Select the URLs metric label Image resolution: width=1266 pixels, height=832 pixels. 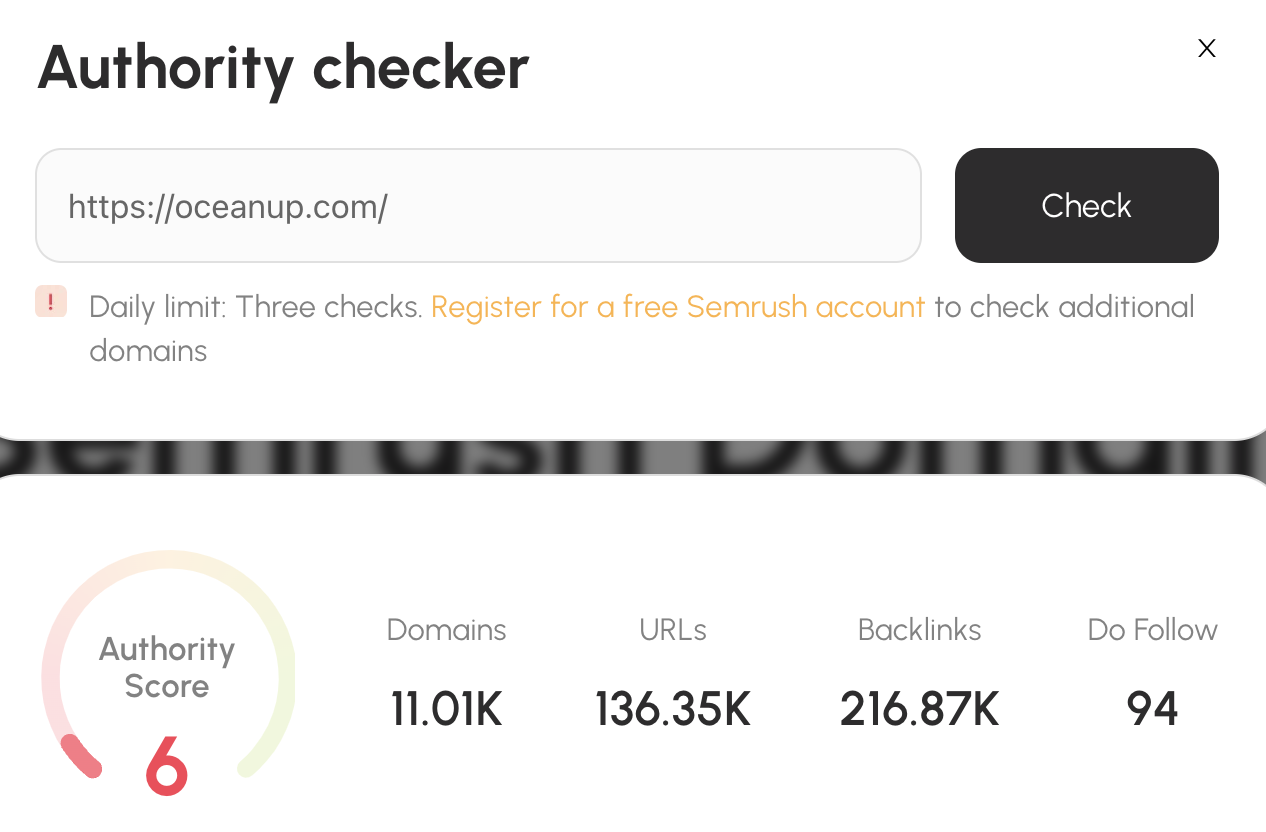coord(673,630)
